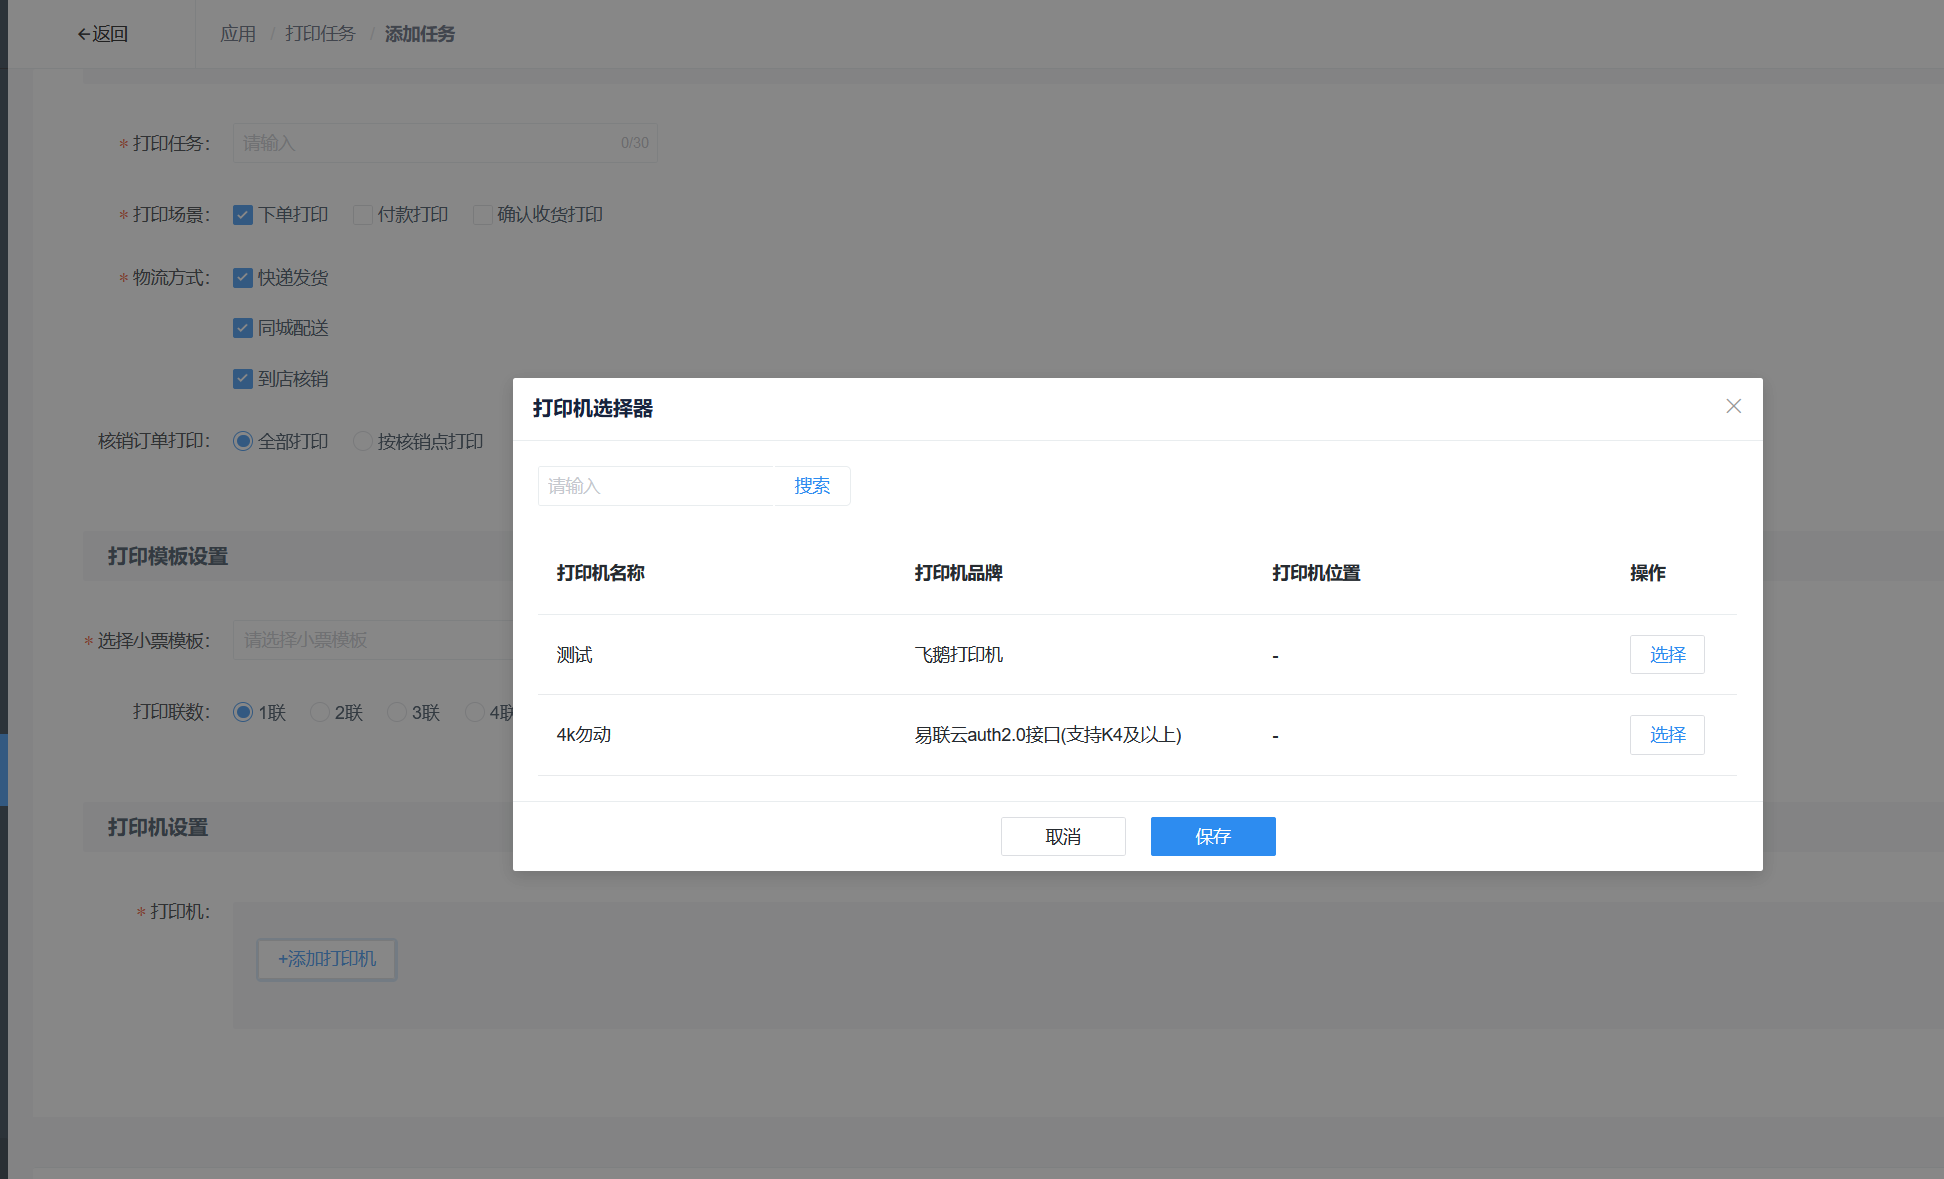Toggle 同城配送 checkbox
The image size is (1944, 1179).
(243, 328)
